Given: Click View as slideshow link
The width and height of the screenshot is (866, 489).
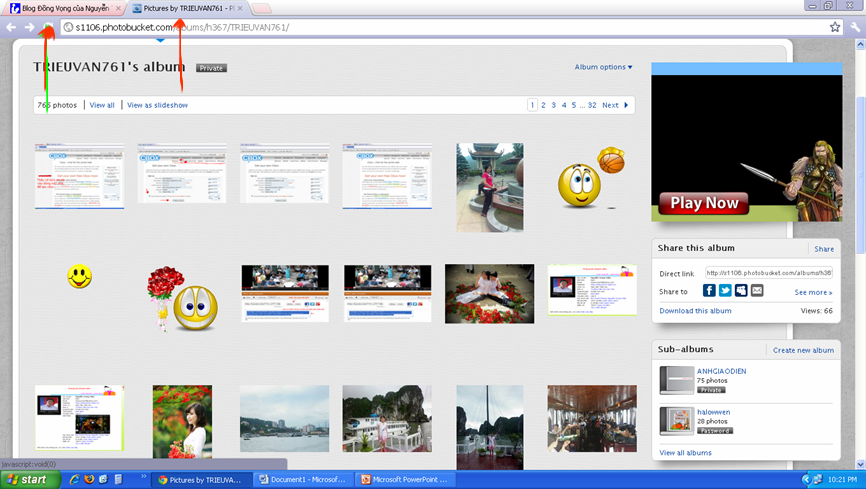Looking at the screenshot, I should [x=157, y=105].
